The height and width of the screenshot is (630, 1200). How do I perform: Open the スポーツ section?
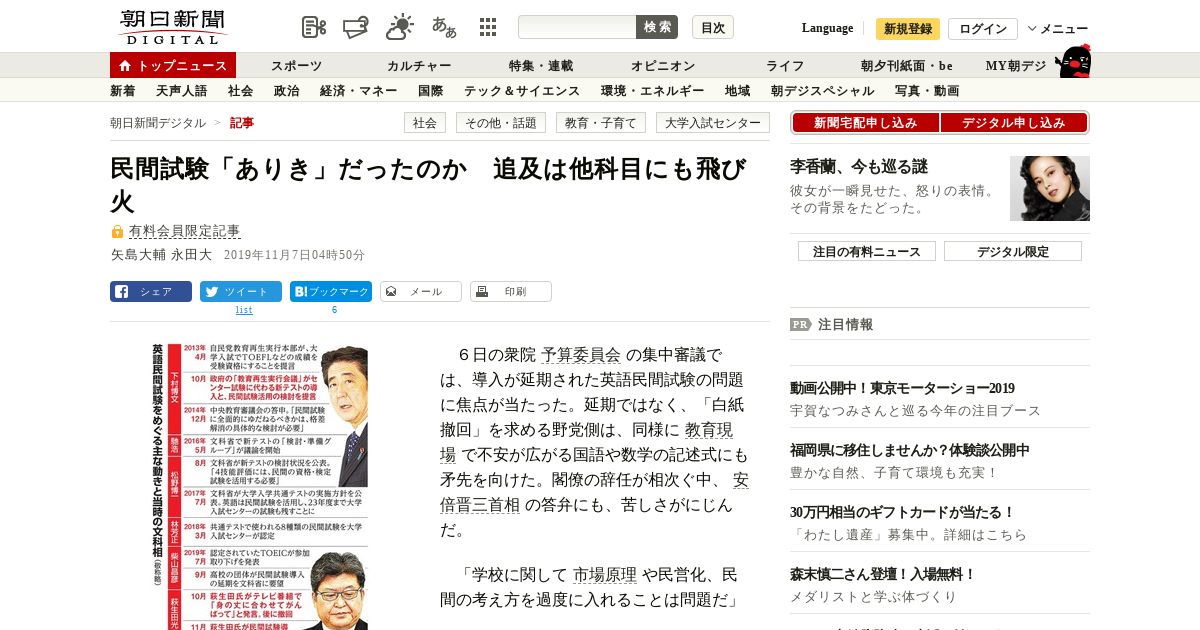coord(296,66)
